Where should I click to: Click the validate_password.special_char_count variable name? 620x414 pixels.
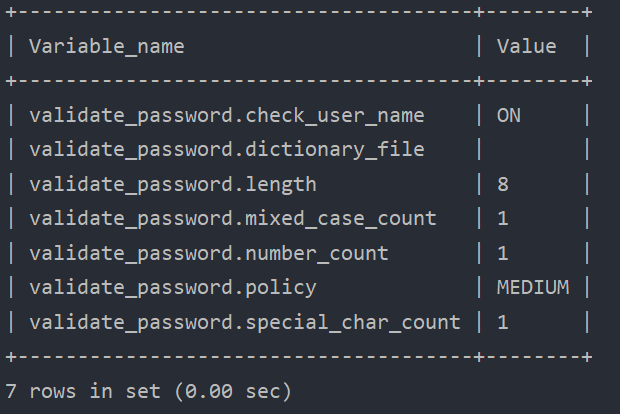point(245,322)
